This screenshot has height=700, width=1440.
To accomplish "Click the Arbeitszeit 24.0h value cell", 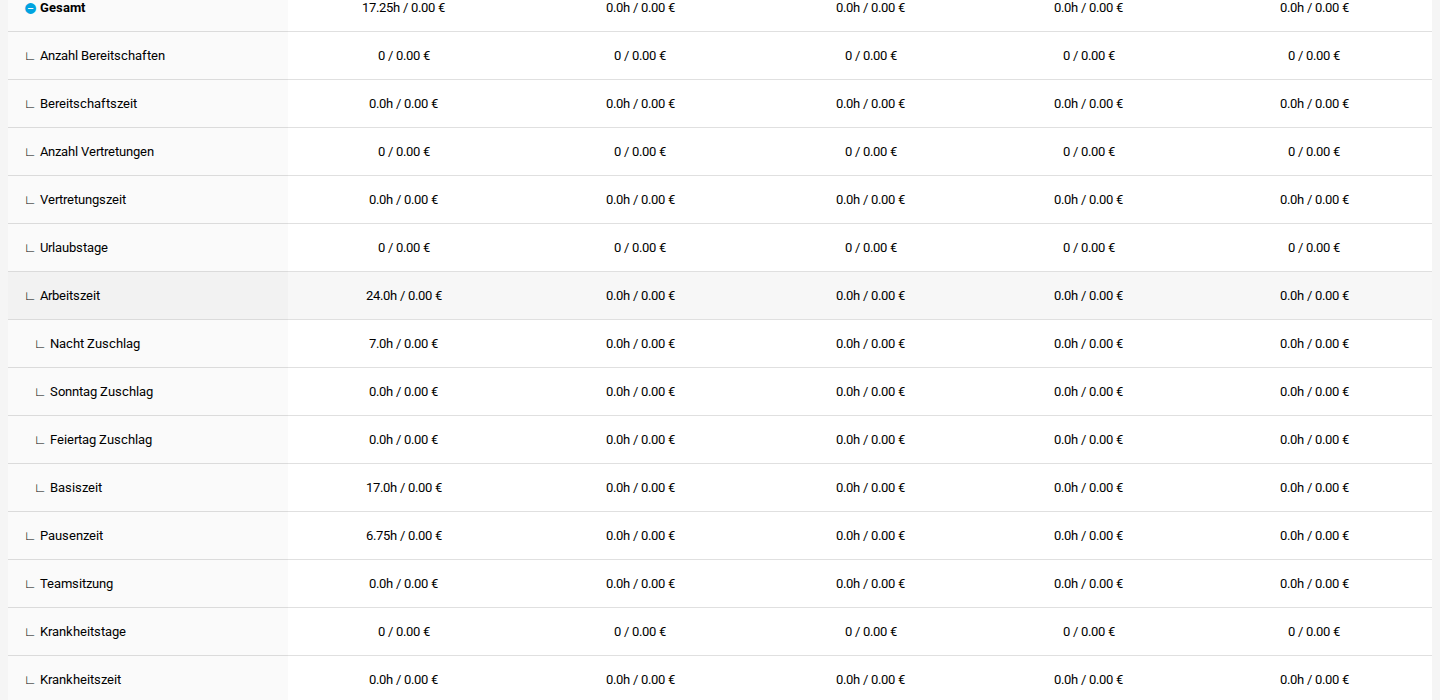I will coord(404,296).
